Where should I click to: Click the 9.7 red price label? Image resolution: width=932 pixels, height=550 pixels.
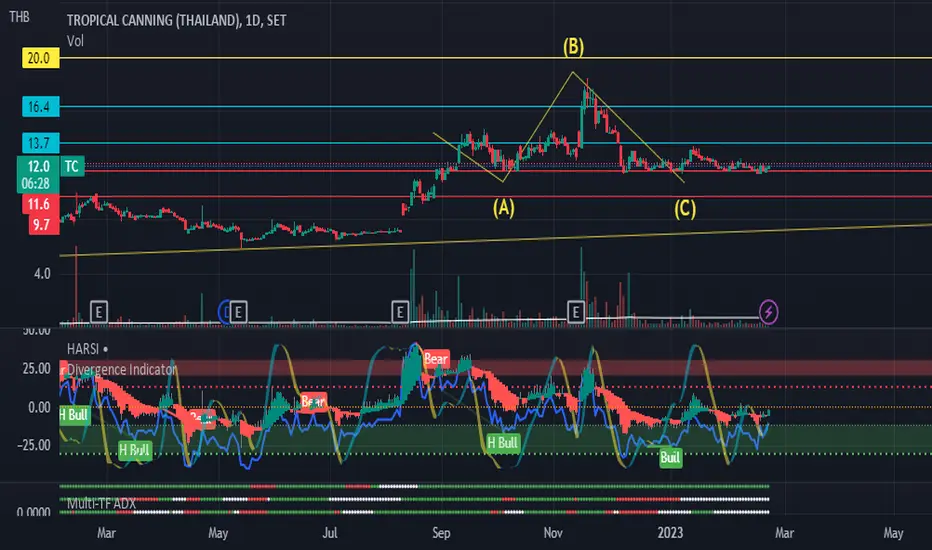pyautogui.click(x=43, y=225)
